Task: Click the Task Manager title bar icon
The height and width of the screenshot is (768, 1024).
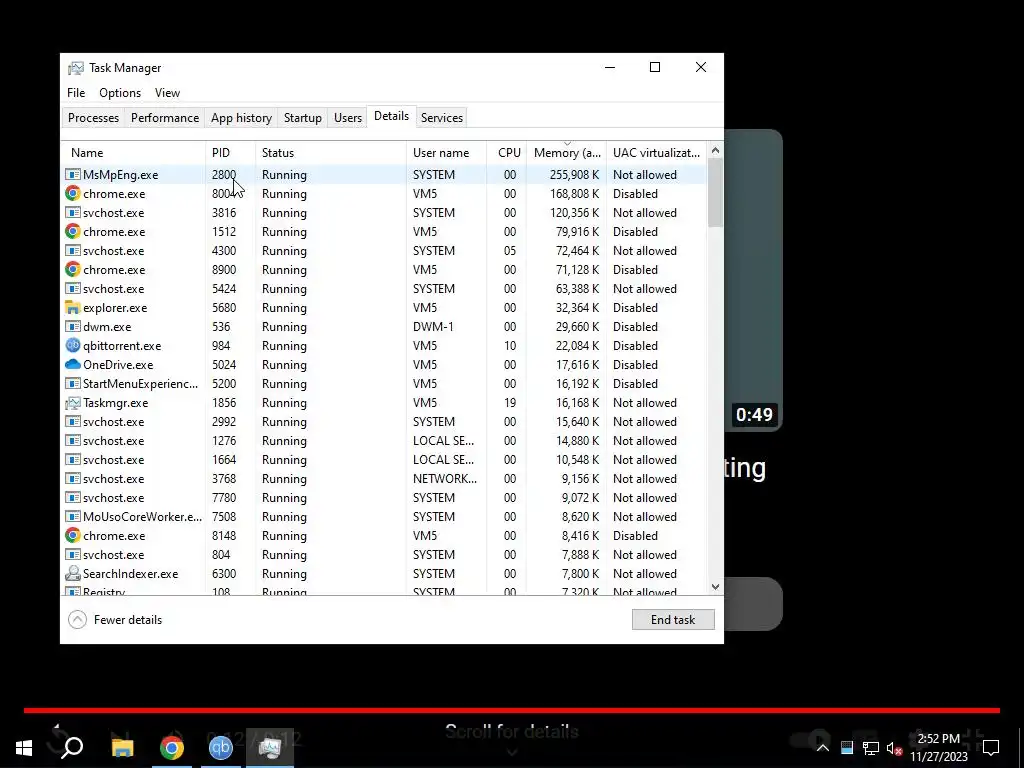Action: click(76, 68)
